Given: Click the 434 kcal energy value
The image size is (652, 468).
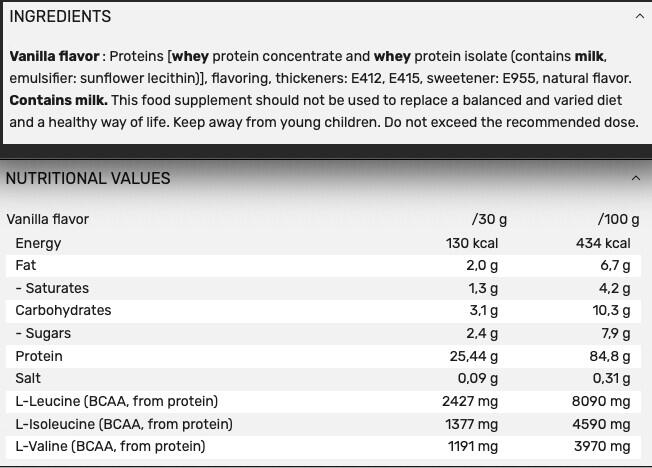Looking at the screenshot, I should (604, 243).
